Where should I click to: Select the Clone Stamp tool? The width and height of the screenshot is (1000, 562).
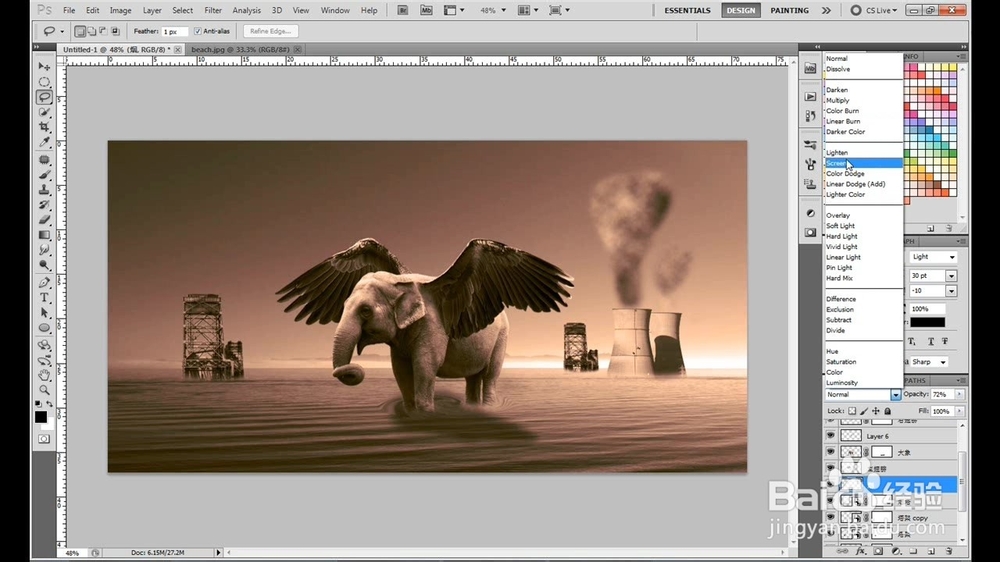pos(44,189)
